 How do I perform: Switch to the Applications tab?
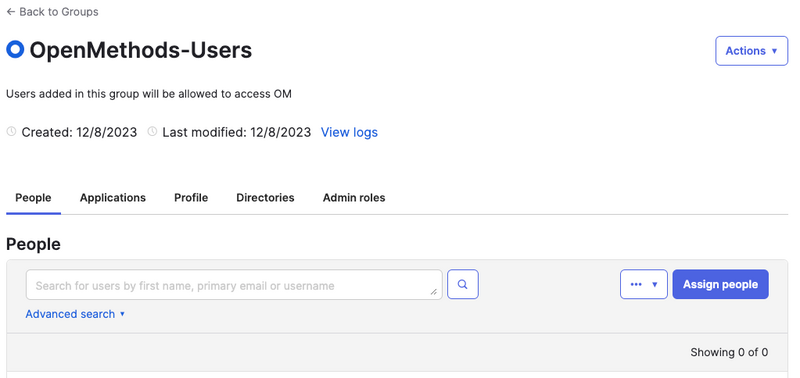tap(113, 197)
